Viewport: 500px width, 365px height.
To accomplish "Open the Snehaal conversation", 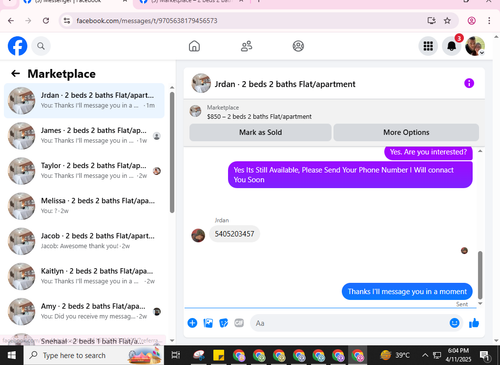I will coord(84,339).
